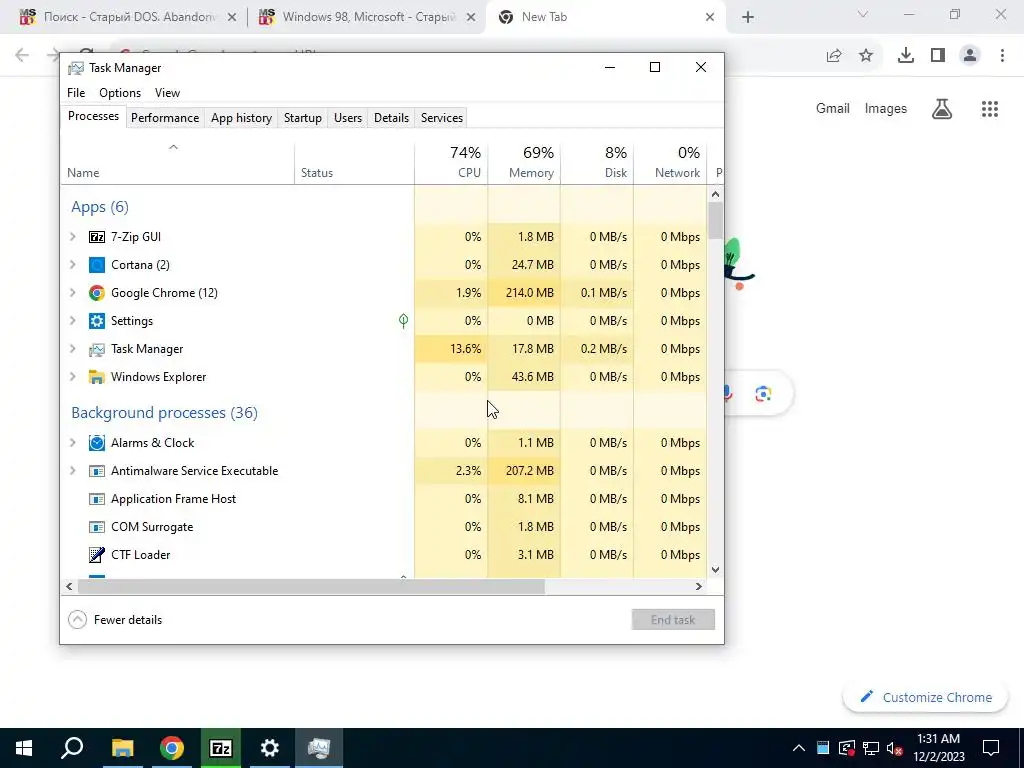The image size is (1024, 768).
Task: Open Images link in Chrome
Action: [886, 109]
